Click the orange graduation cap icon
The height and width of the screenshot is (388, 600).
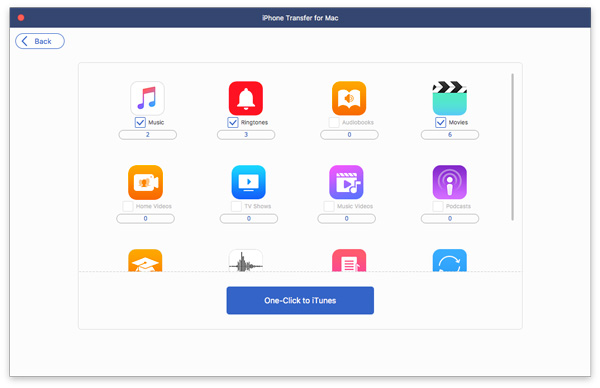(145, 260)
